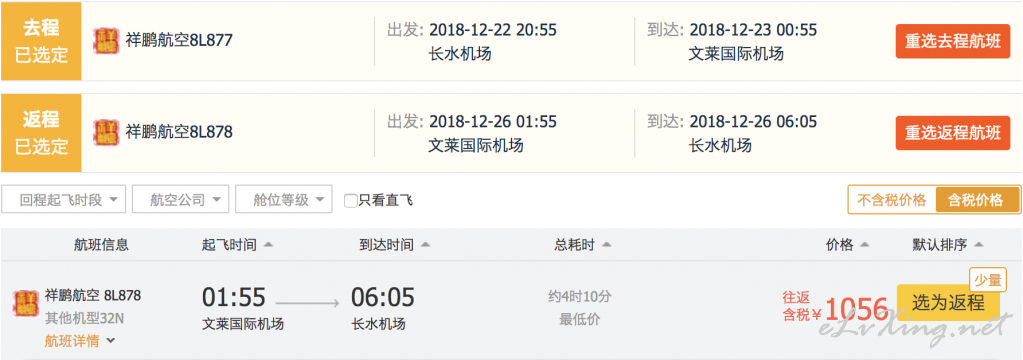
Task: Click the 返程已选定 label tab
Action: pyautogui.click(x=41, y=133)
